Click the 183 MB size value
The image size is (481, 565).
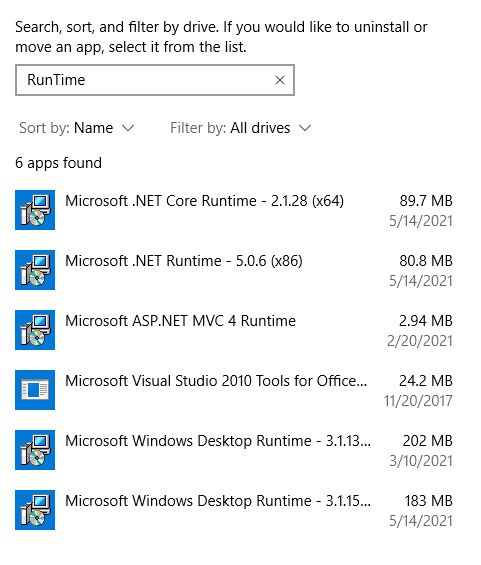tap(428, 501)
